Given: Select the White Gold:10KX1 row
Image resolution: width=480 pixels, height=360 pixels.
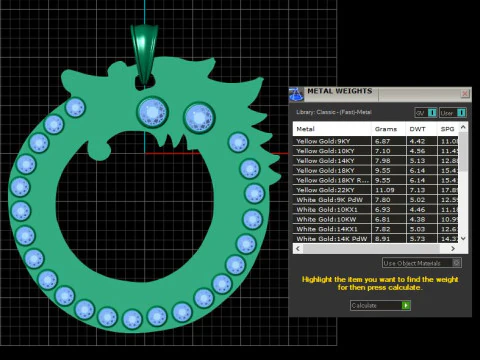Looking at the screenshot, I should [x=375, y=209].
